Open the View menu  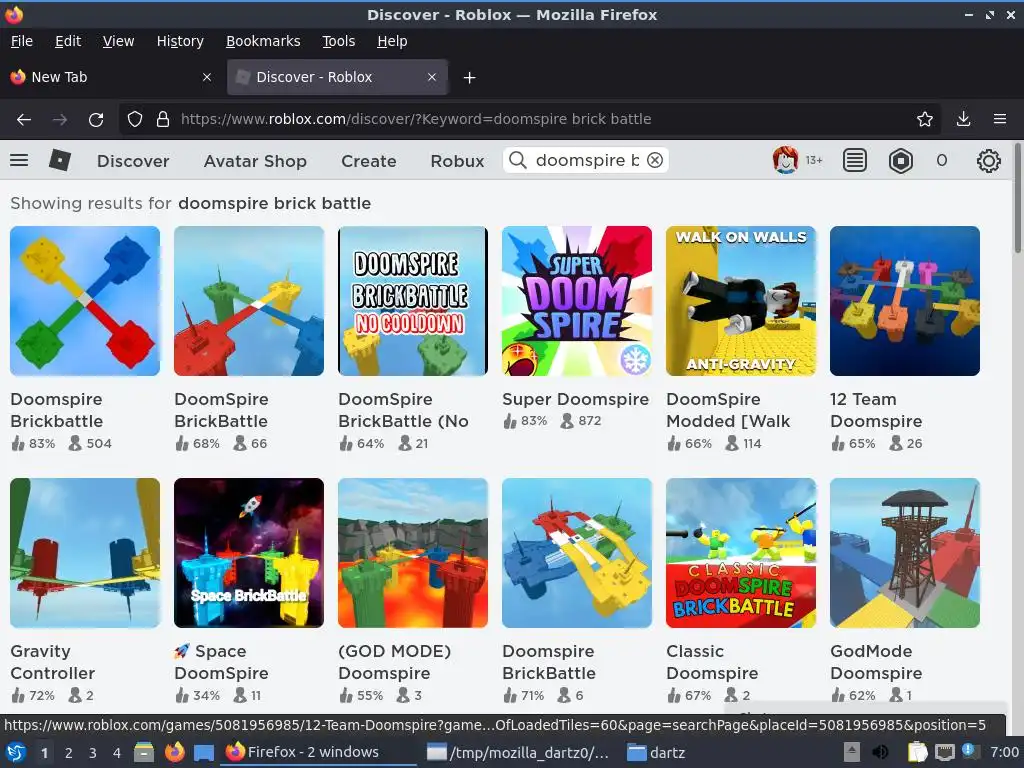(x=118, y=41)
